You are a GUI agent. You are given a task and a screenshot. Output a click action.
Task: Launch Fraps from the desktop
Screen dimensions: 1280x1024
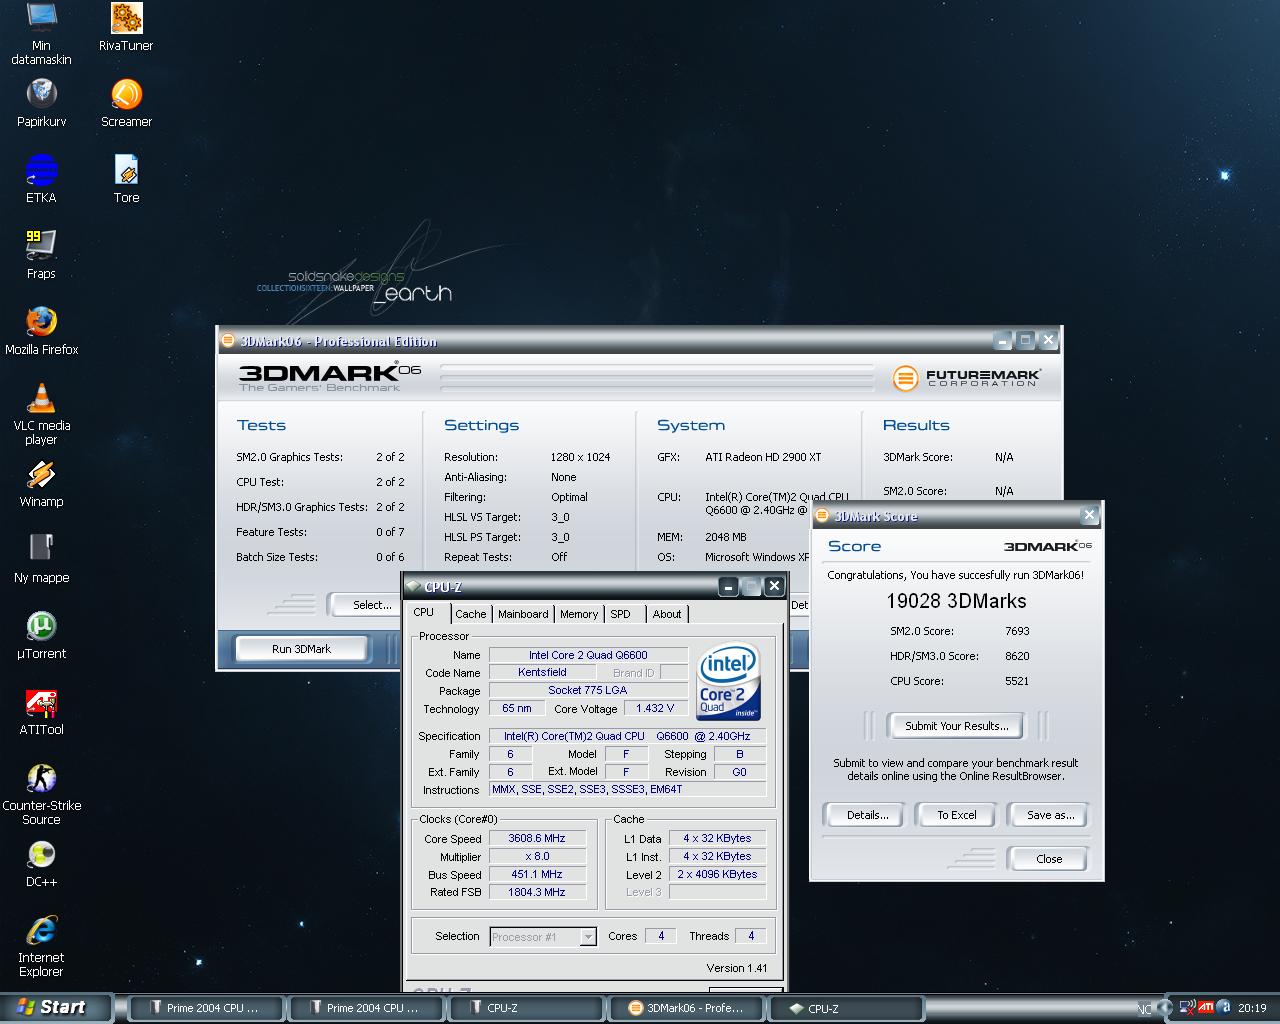pyautogui.click(x=41, y=255)
